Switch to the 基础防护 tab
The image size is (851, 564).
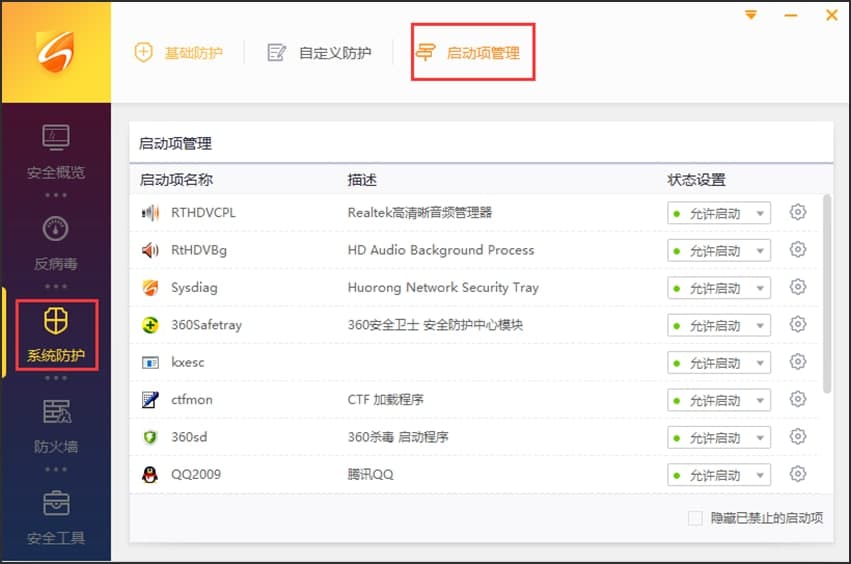coord(179,53)
